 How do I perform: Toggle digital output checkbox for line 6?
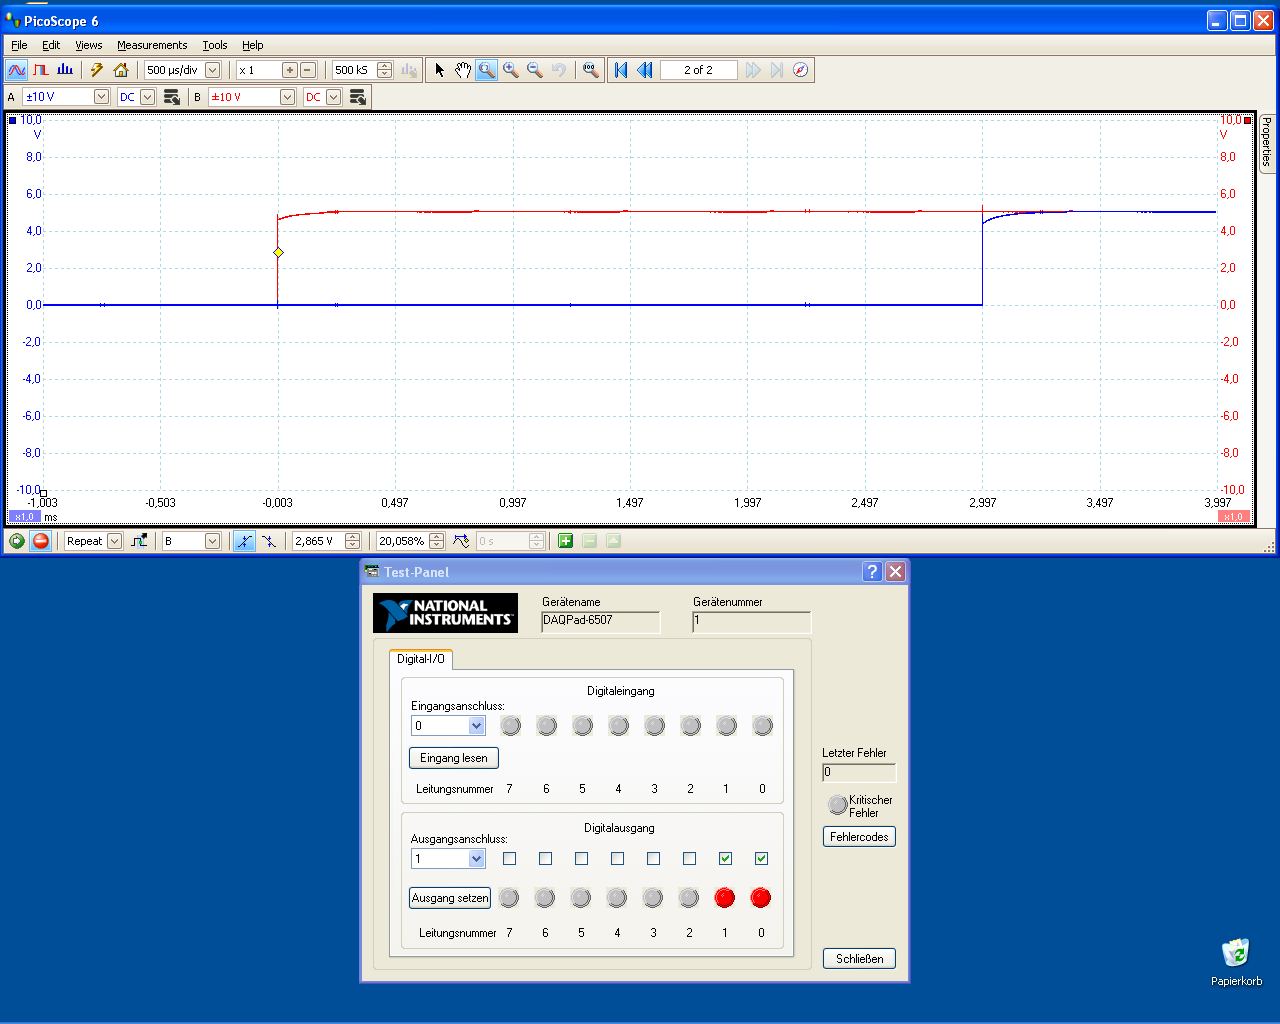(546, 858)
